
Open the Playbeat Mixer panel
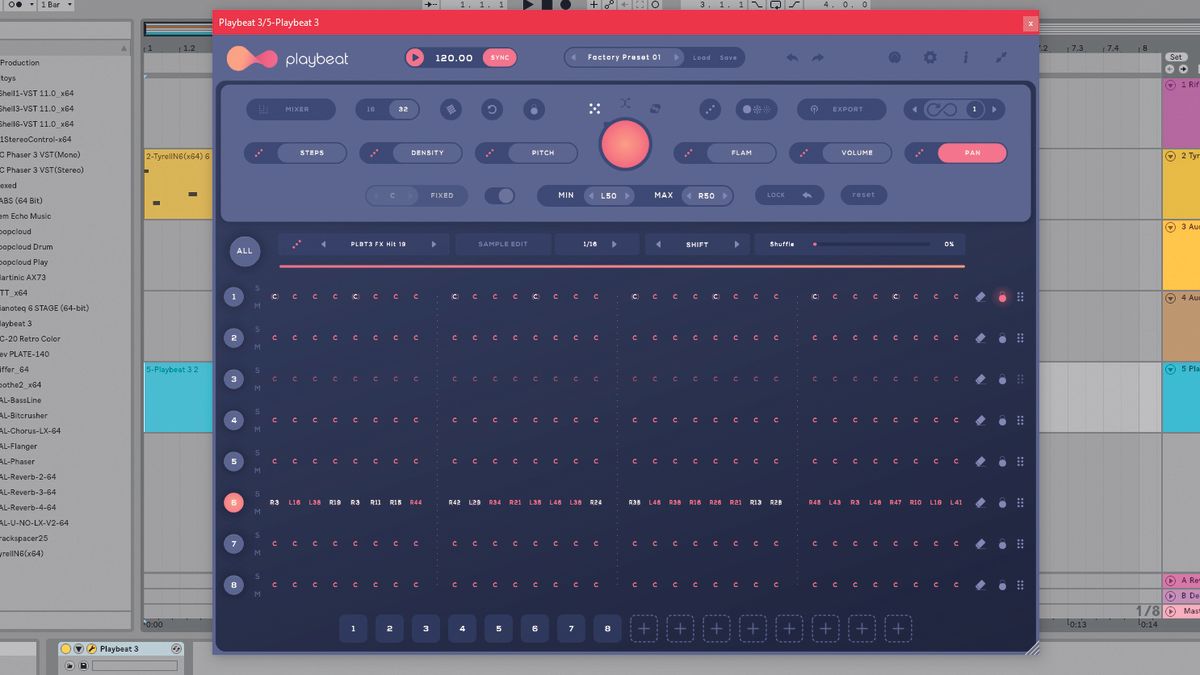tap(289, 109)
